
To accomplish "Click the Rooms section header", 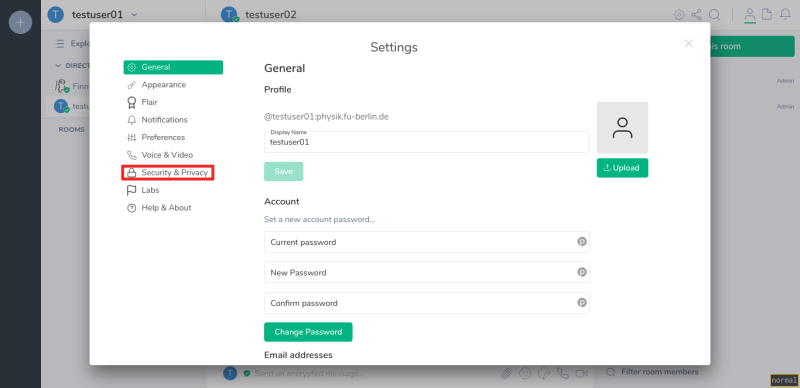I will coord(71,130).
